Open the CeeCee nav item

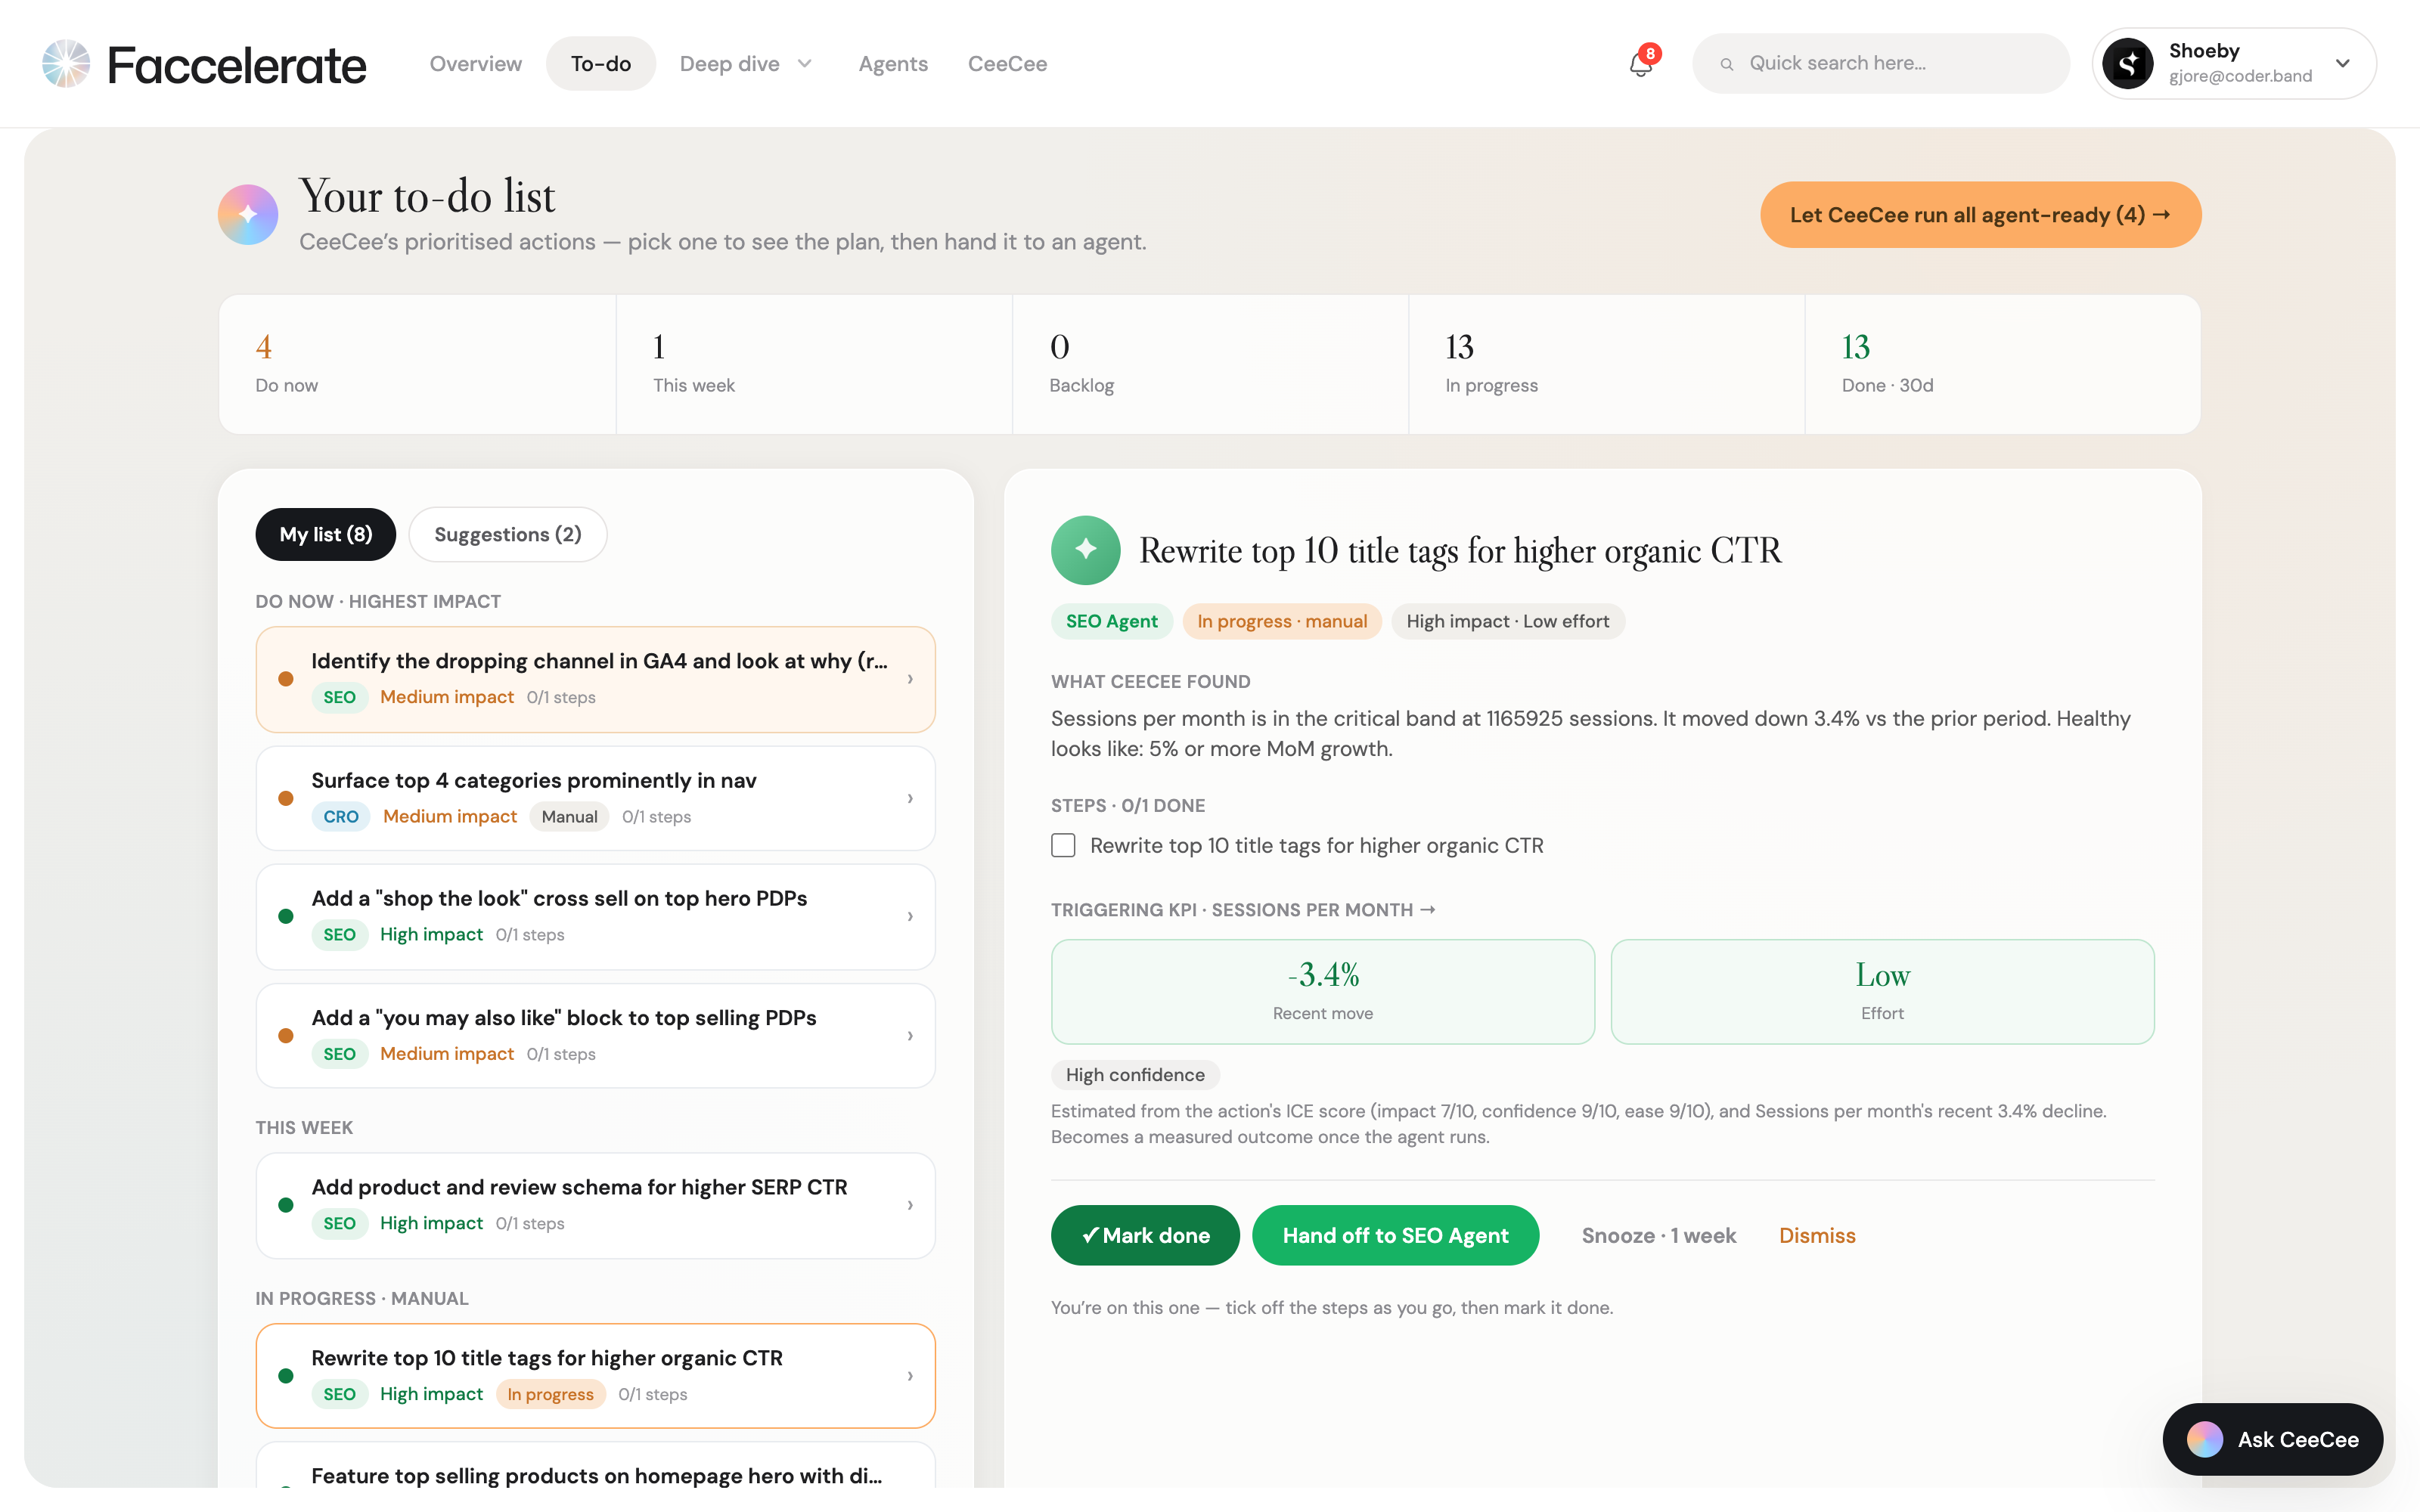coord(1007,64)
